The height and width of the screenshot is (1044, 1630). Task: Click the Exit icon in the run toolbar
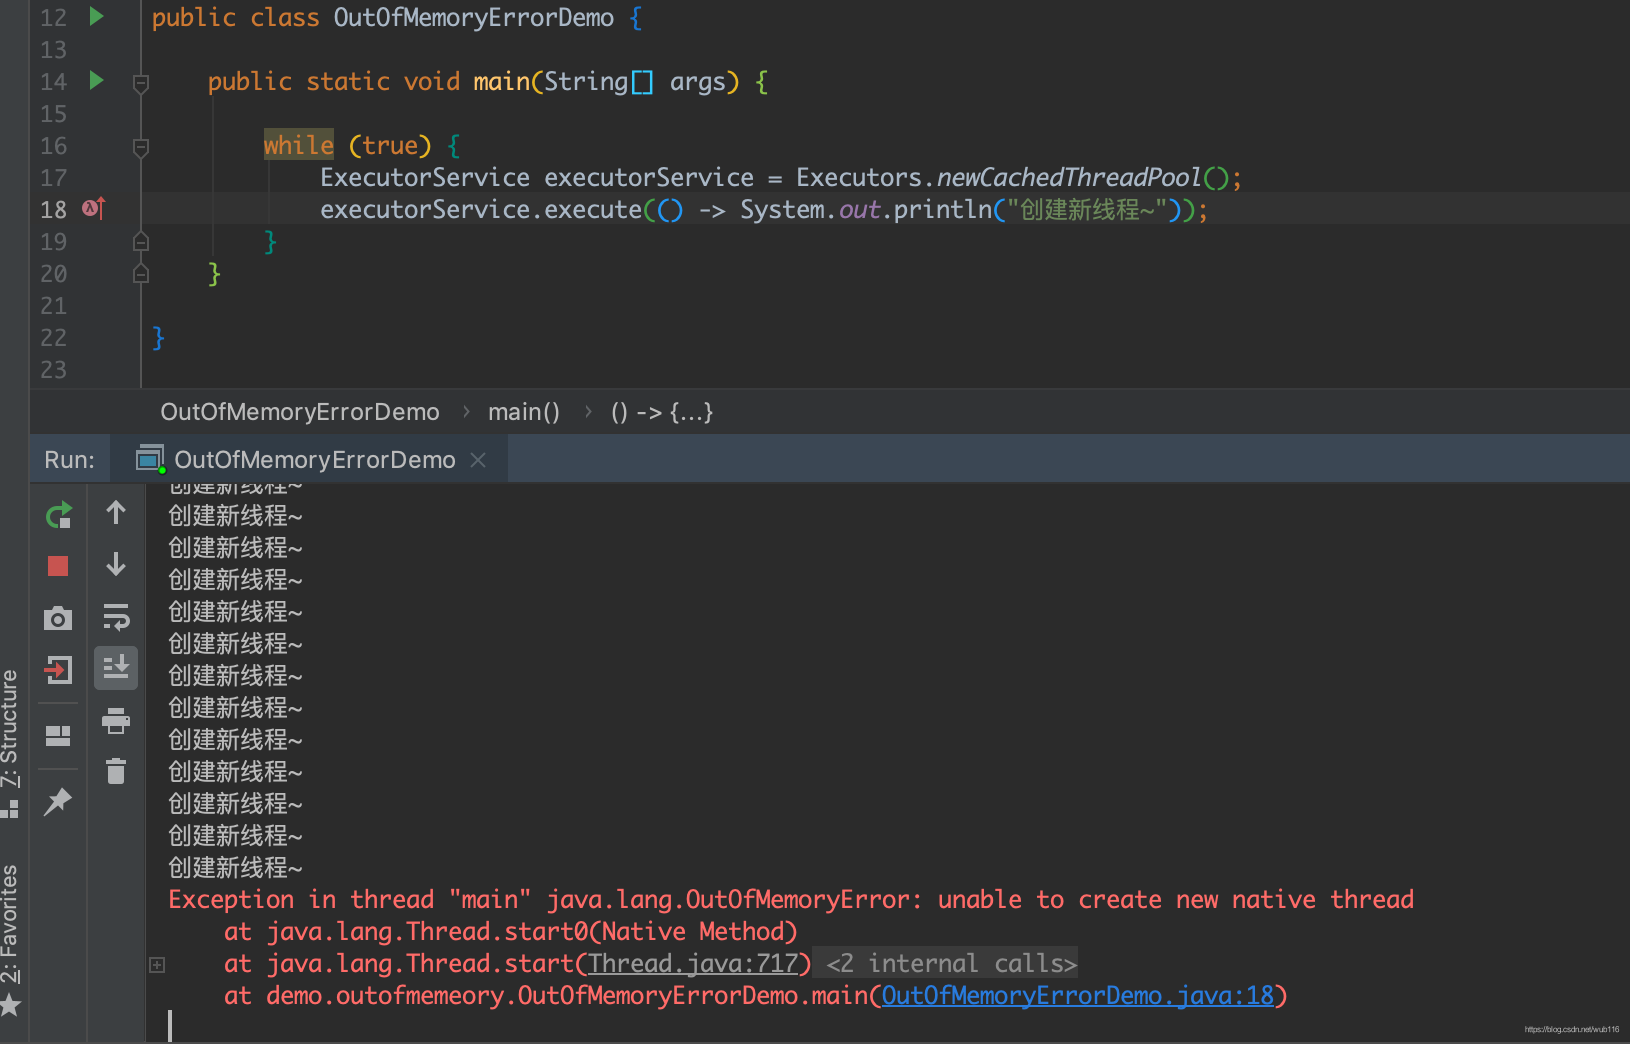click(x=58, y=669)
